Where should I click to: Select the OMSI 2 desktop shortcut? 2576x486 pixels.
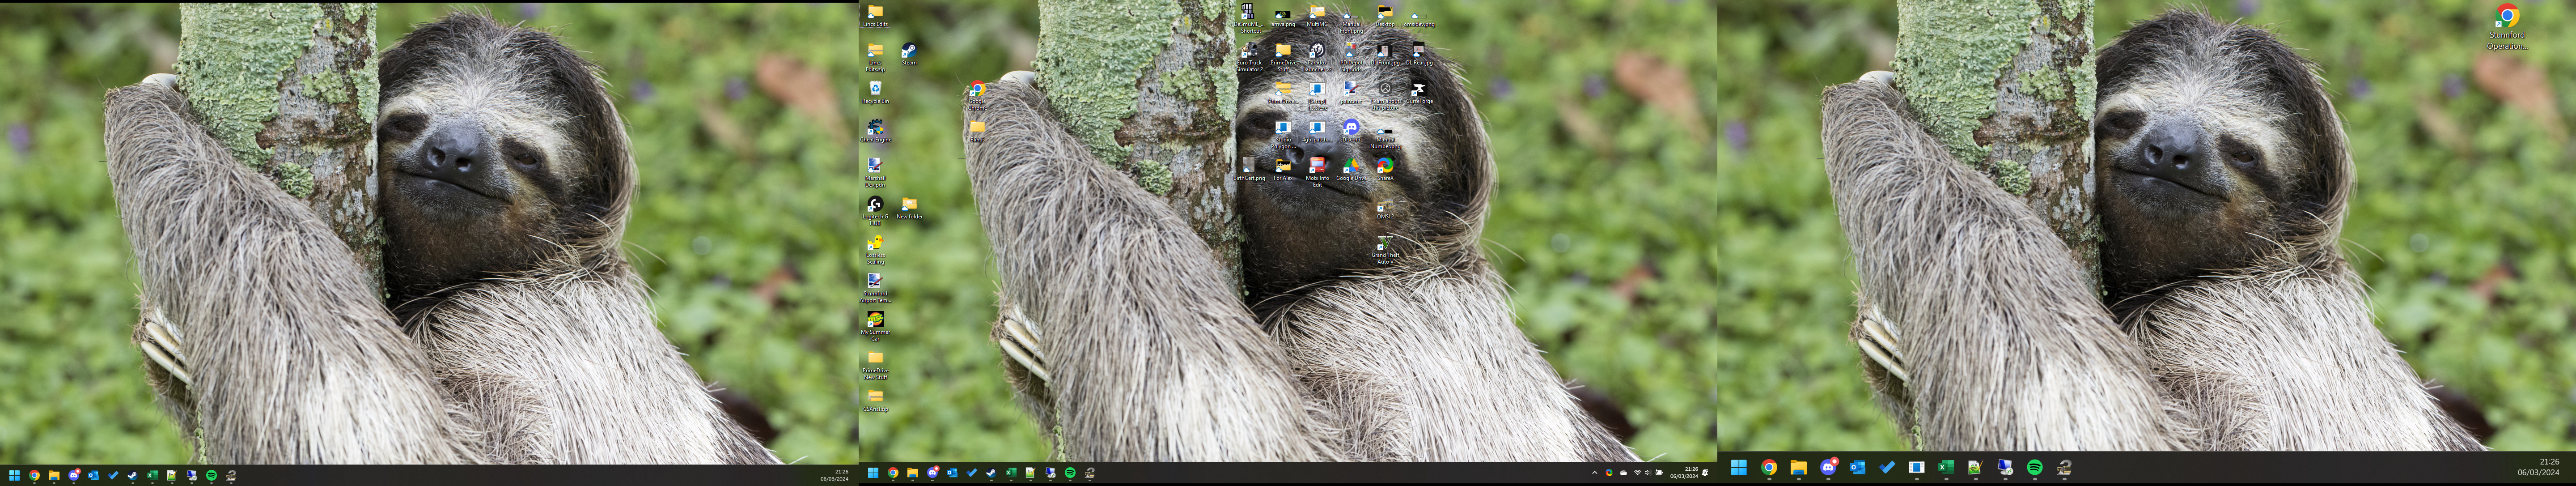click(1385, 205)
